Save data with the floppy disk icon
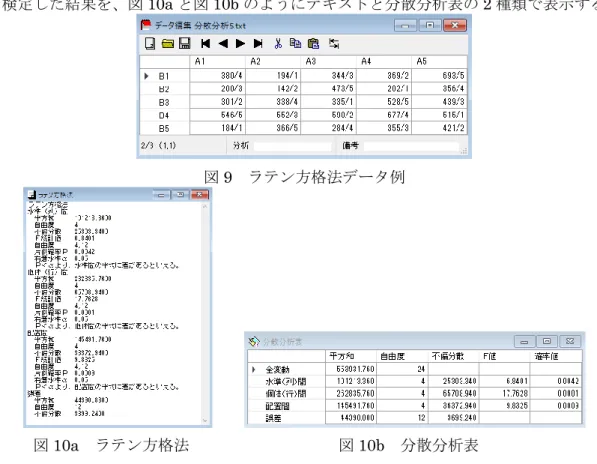The height and width of the screenshot is (464, 597). click(185, 43)
